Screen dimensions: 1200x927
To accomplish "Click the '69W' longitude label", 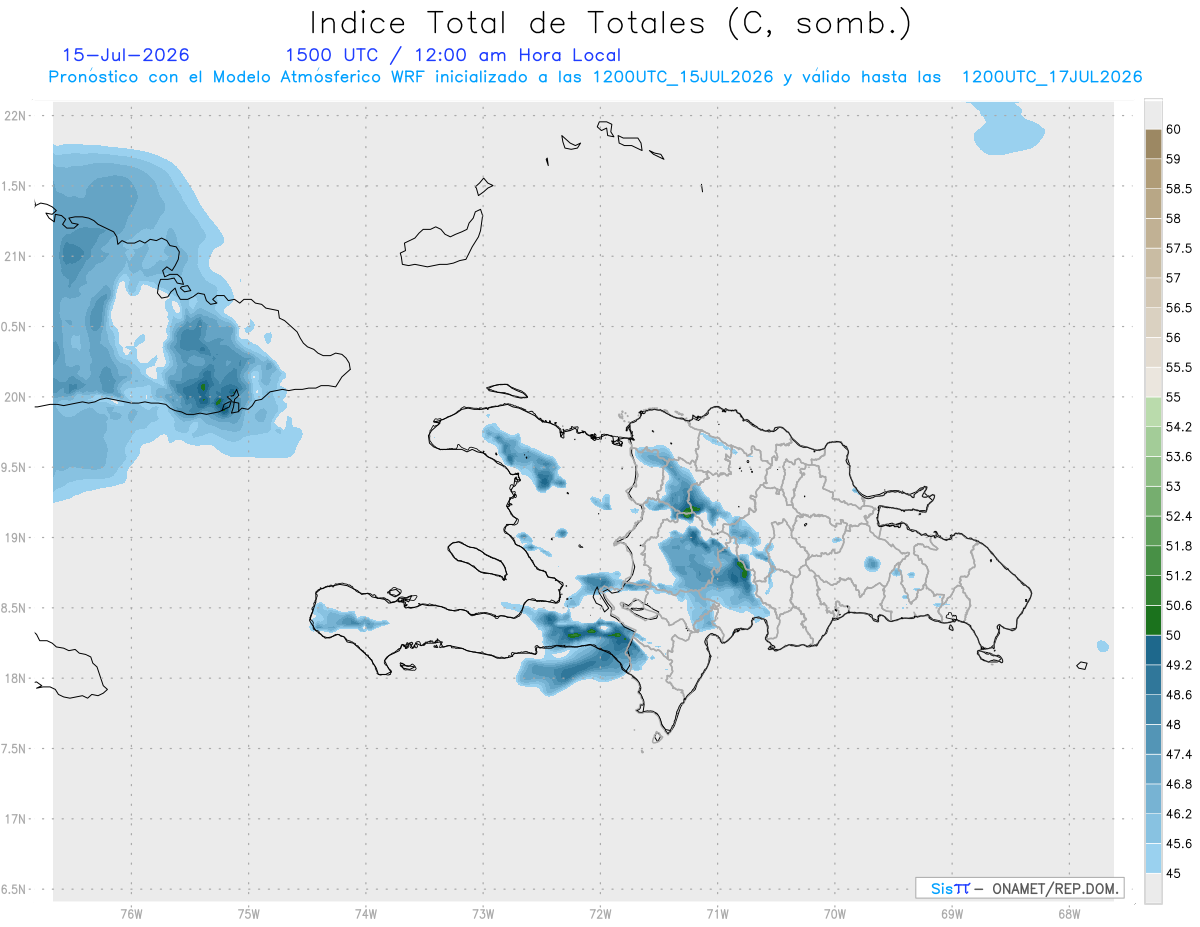I will [x=952, y=914].
